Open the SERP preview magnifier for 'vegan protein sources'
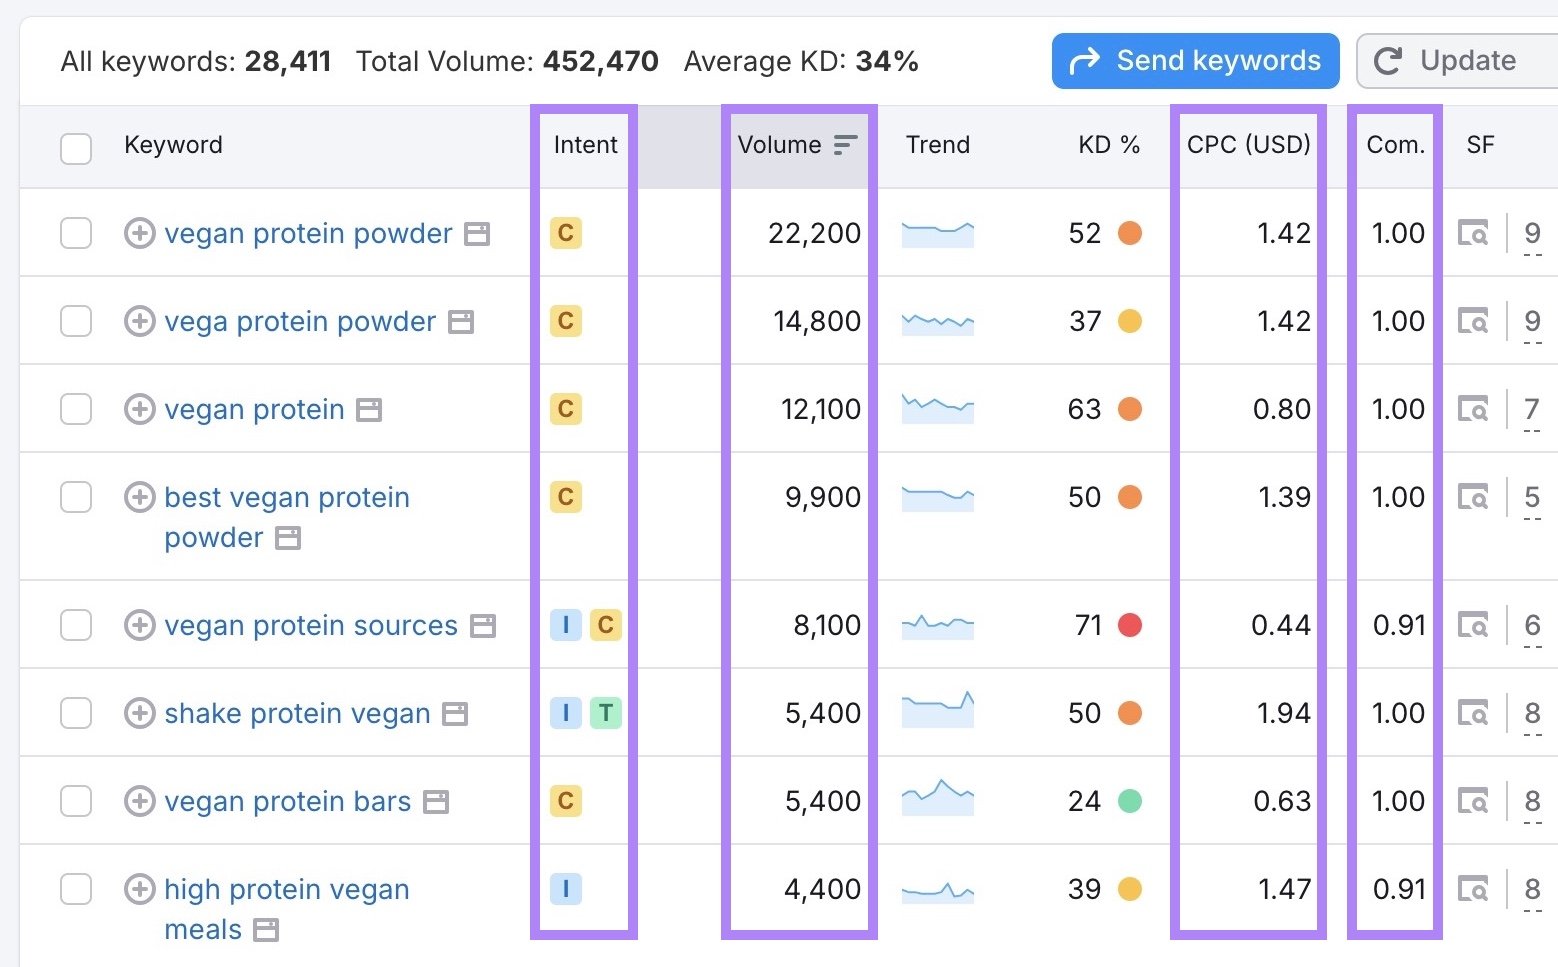 1475,625
